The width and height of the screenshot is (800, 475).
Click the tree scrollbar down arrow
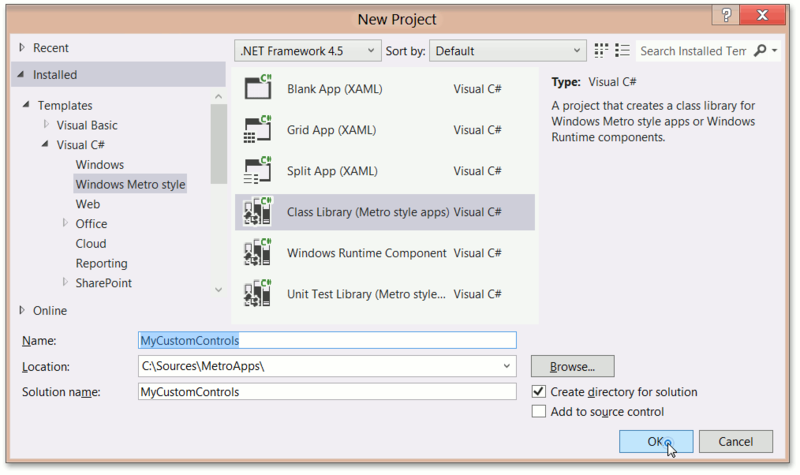point(218,290)
